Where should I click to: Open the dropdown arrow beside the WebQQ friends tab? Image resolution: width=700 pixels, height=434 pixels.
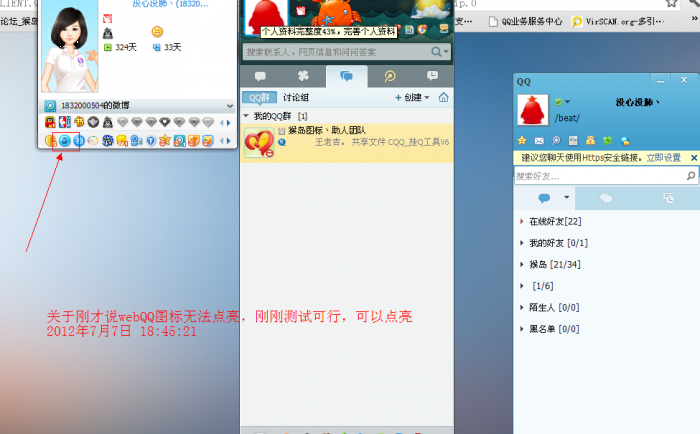point(567,197)
